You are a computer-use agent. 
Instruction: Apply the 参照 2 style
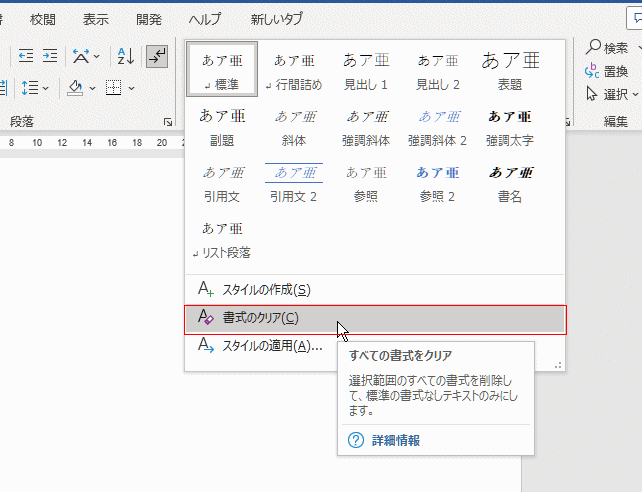click(x=438, y=183)
